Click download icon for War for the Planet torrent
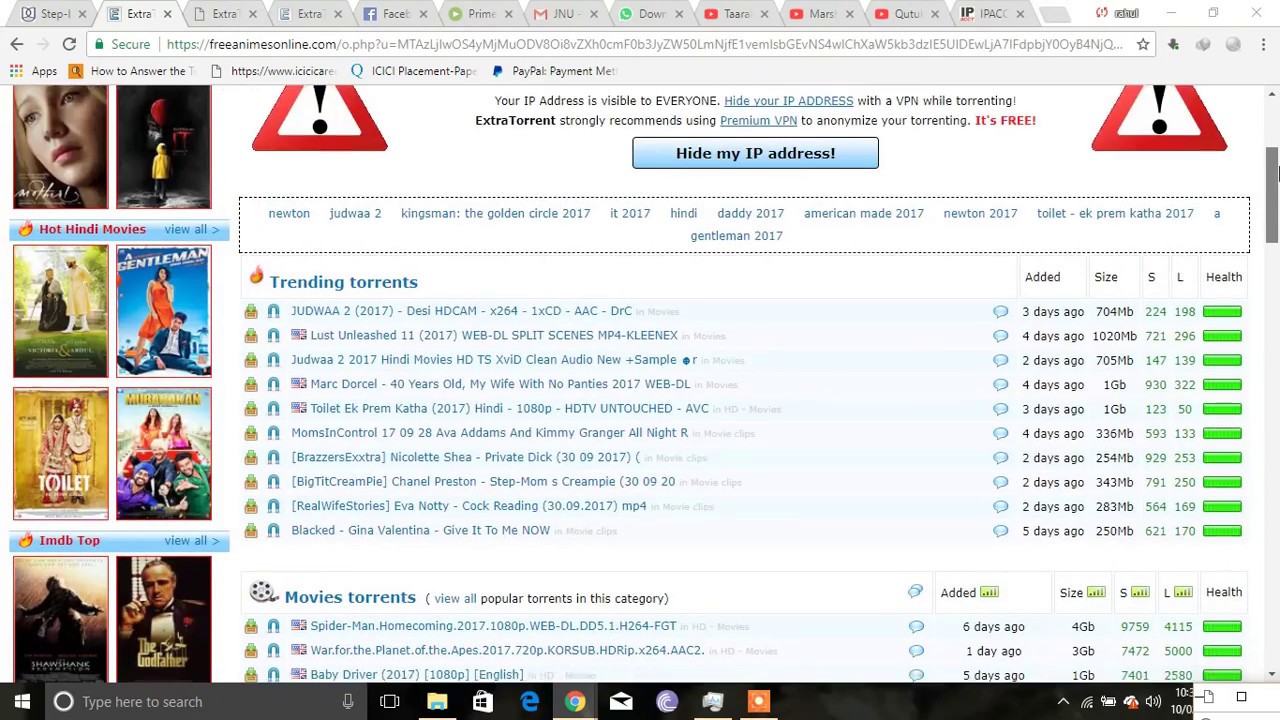 251,651
